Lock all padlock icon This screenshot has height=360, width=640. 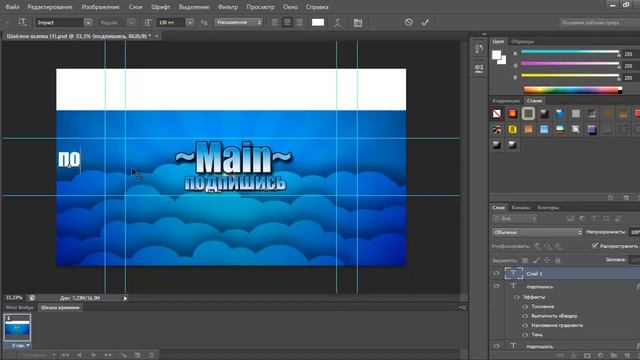[558, 260]
